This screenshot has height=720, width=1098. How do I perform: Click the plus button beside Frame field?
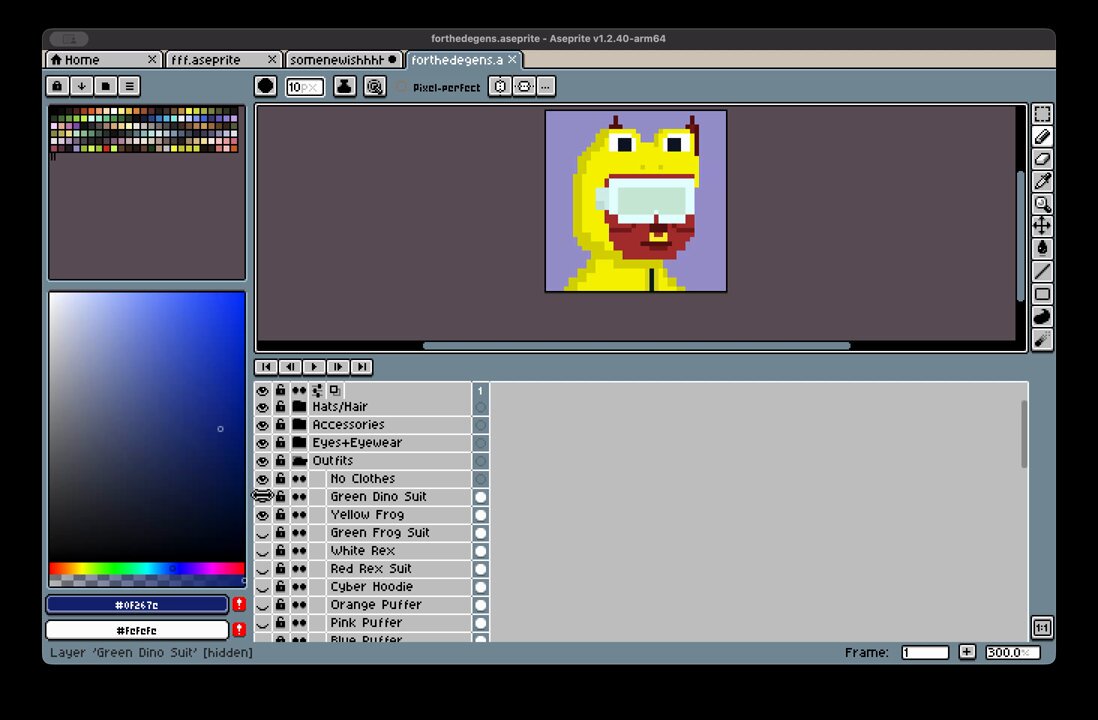[x=967, y=652]
